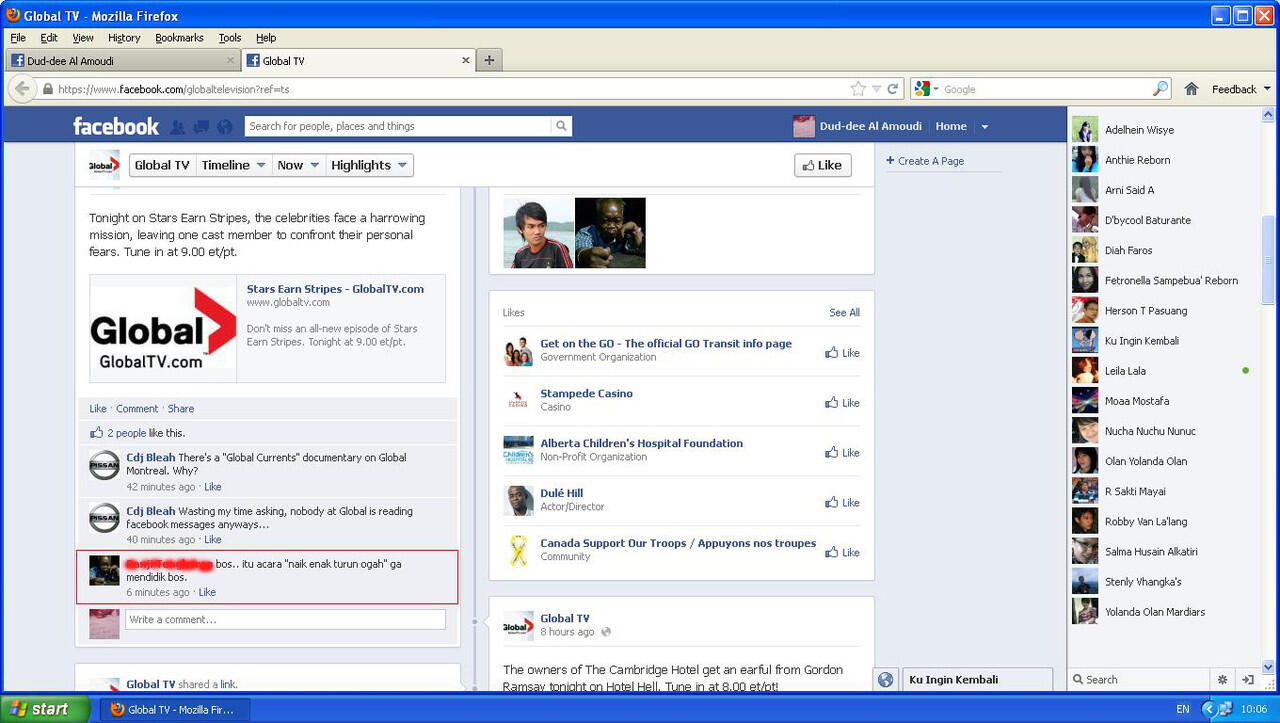
Task: Click the globe icon beside Ku Ingin Kembali chat
Action: [885, 680]
